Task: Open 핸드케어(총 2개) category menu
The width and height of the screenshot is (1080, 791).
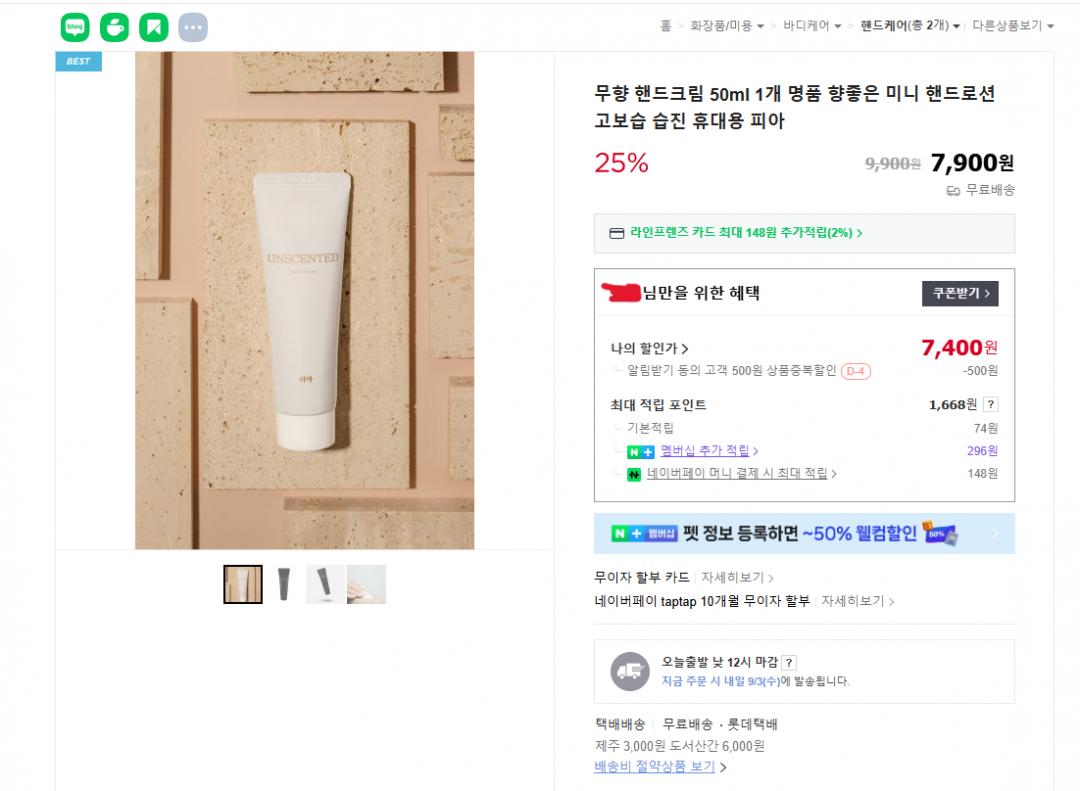Action: click(x=910, y=26)
